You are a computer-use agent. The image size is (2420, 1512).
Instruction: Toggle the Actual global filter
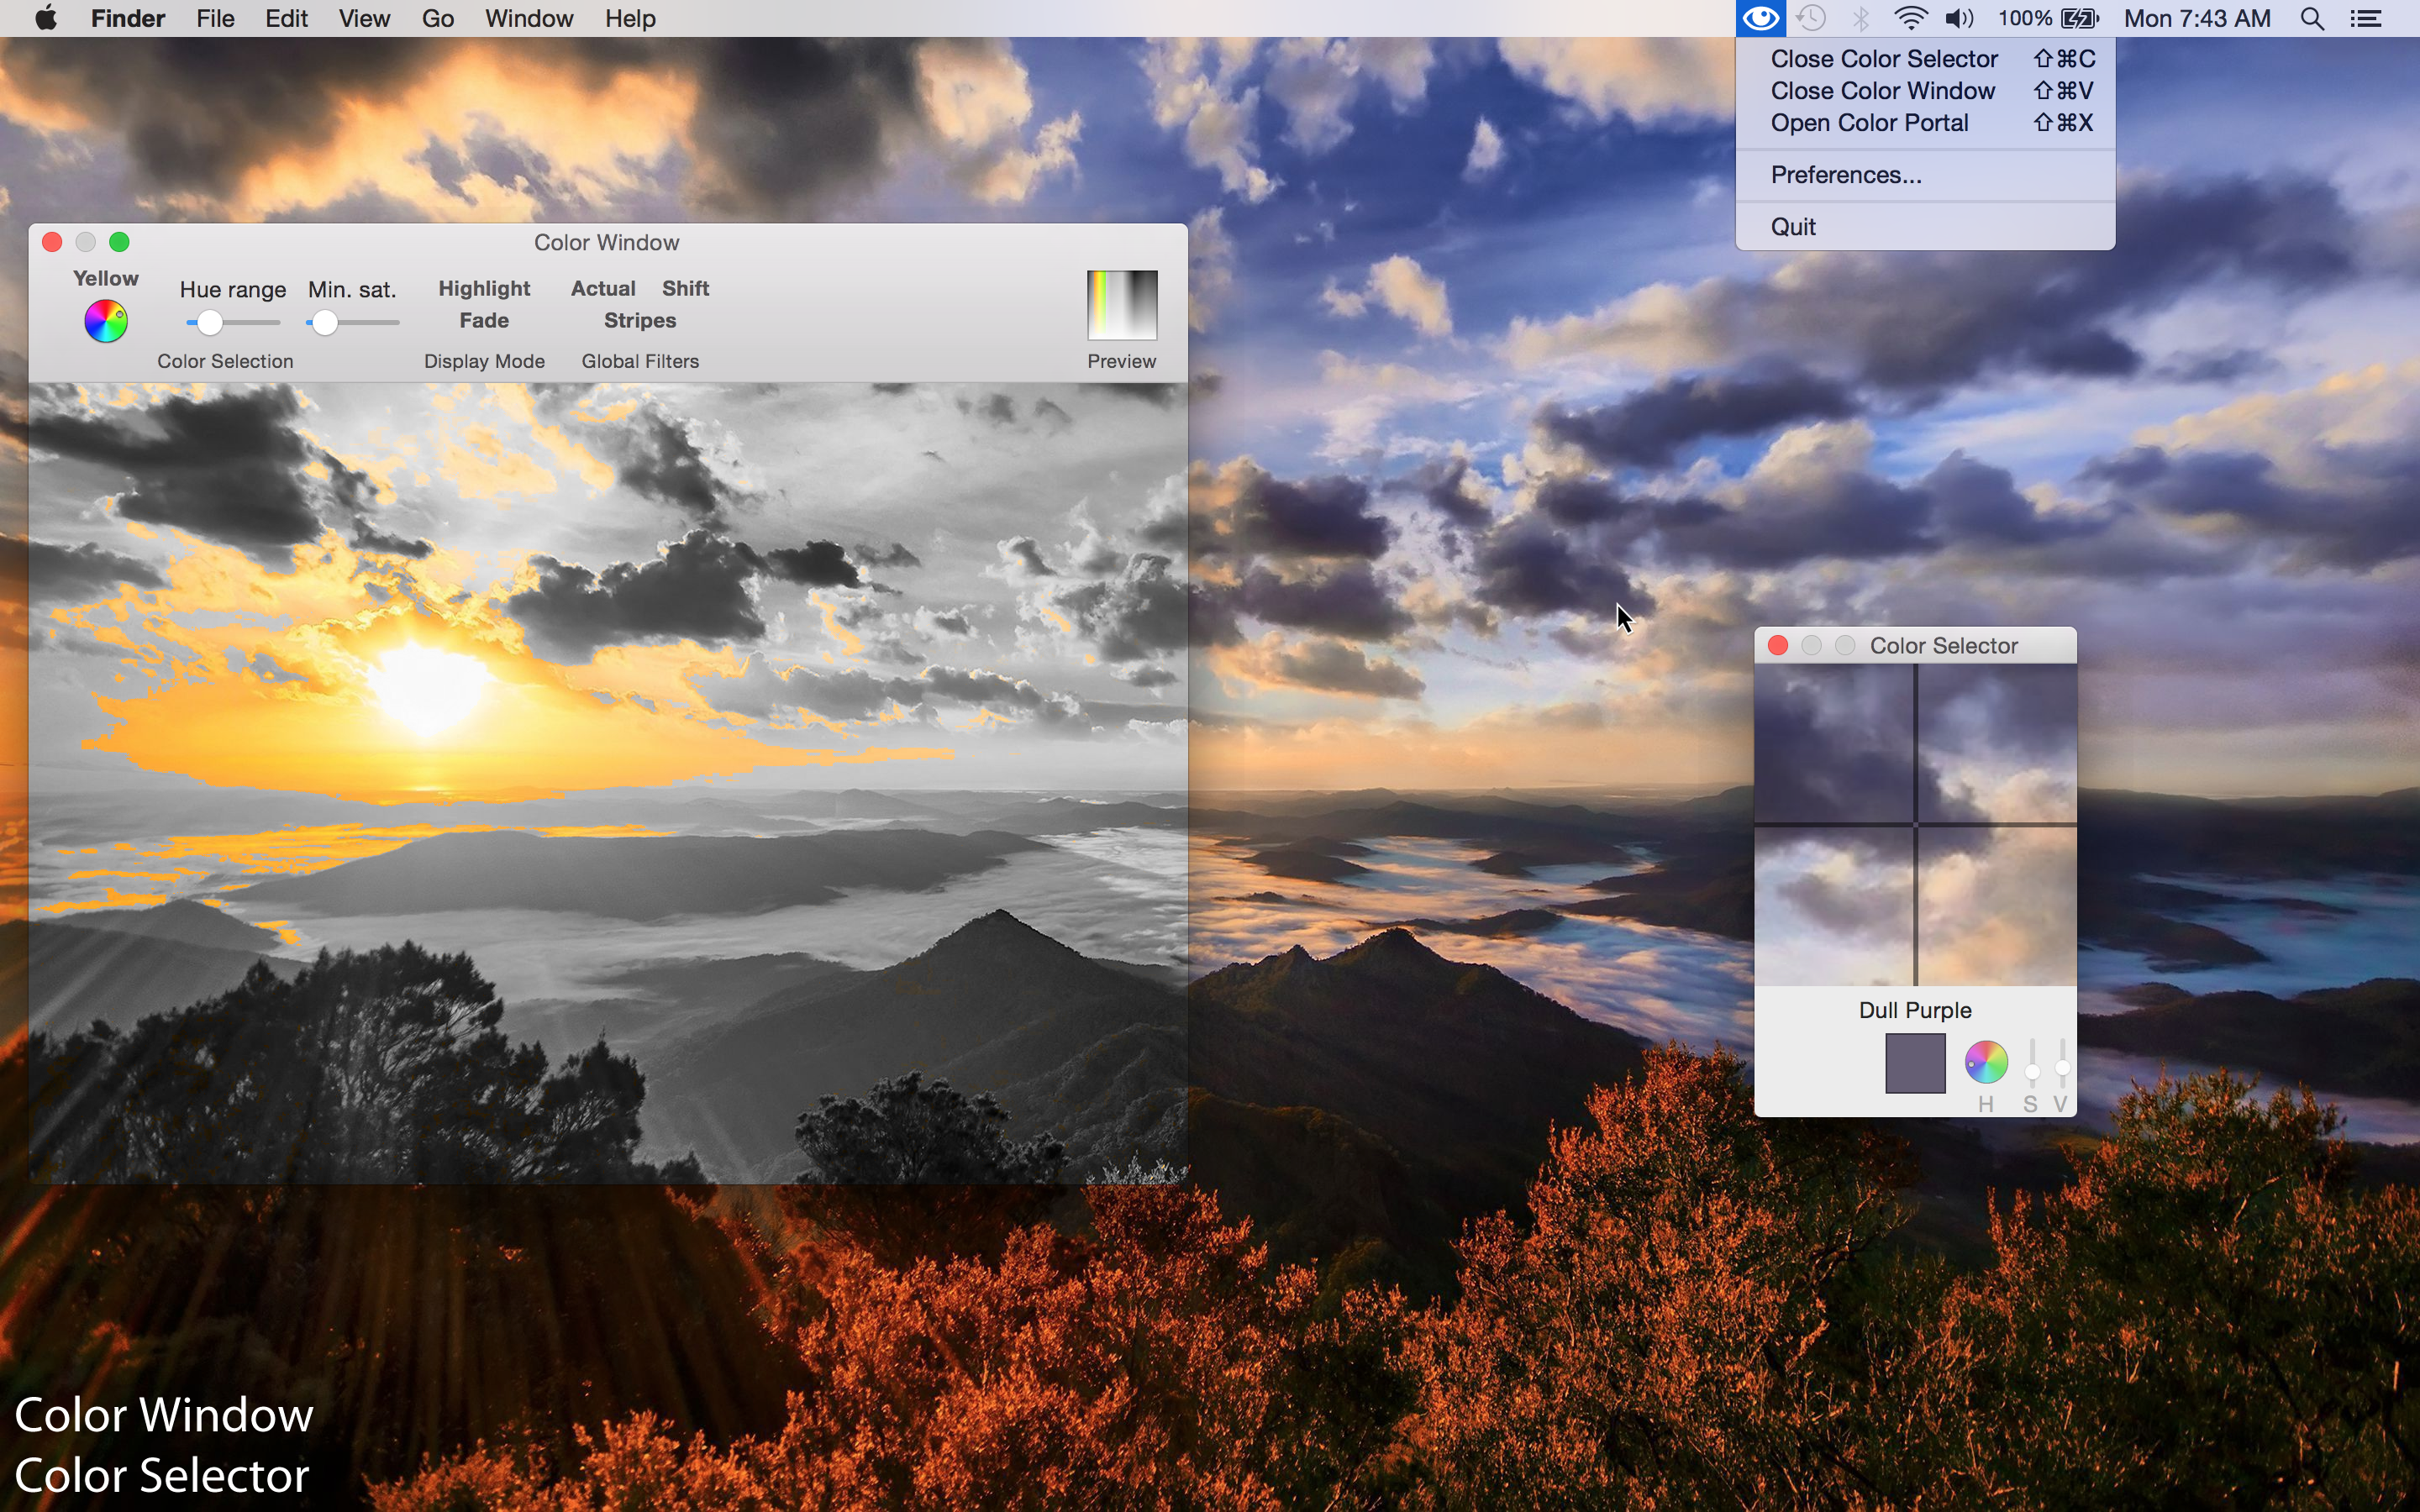point(603,288)
